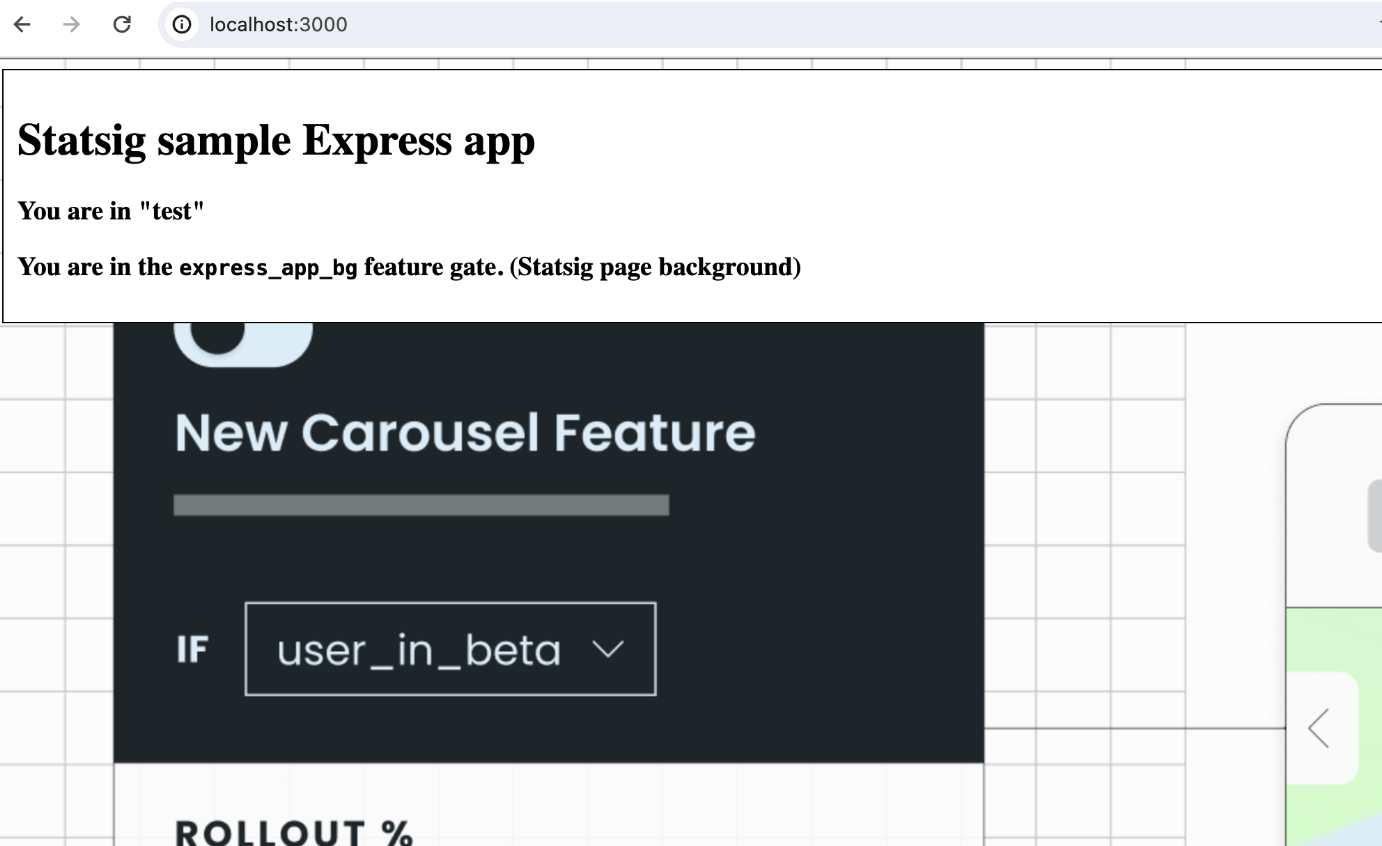Reload the page using the refresh icon
This screenshot has width=1382, height=846.
(x=121, y=24)
